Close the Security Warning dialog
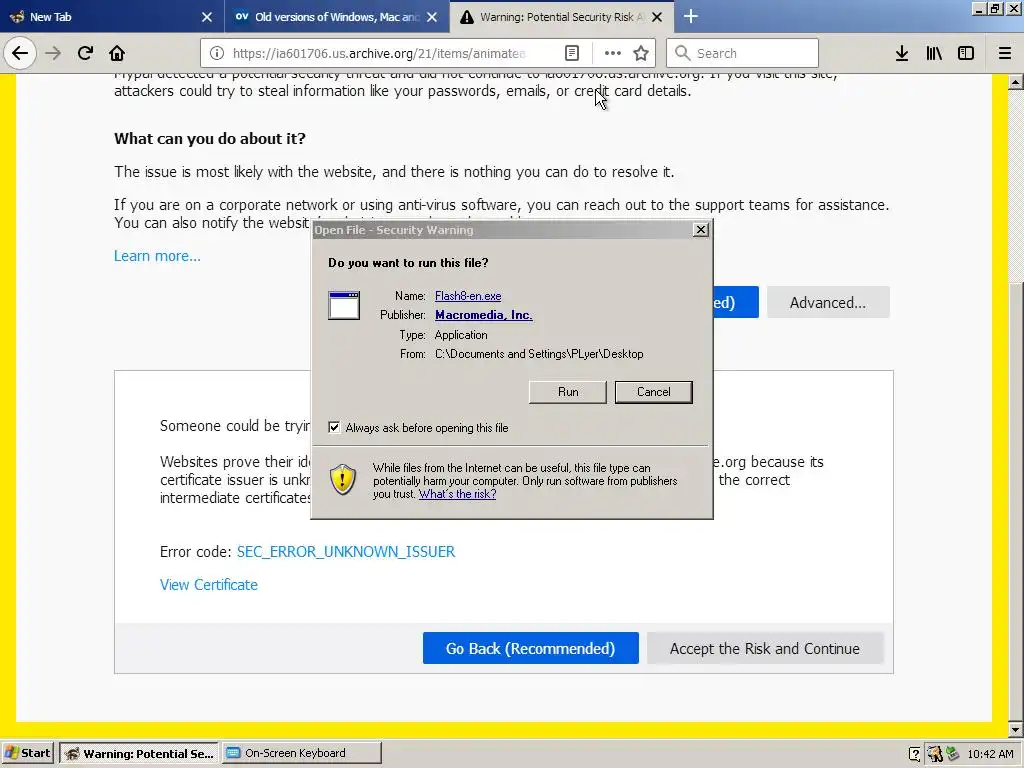Image resolution: width=1024 pixels, height=768 pixels. [701, 230]
